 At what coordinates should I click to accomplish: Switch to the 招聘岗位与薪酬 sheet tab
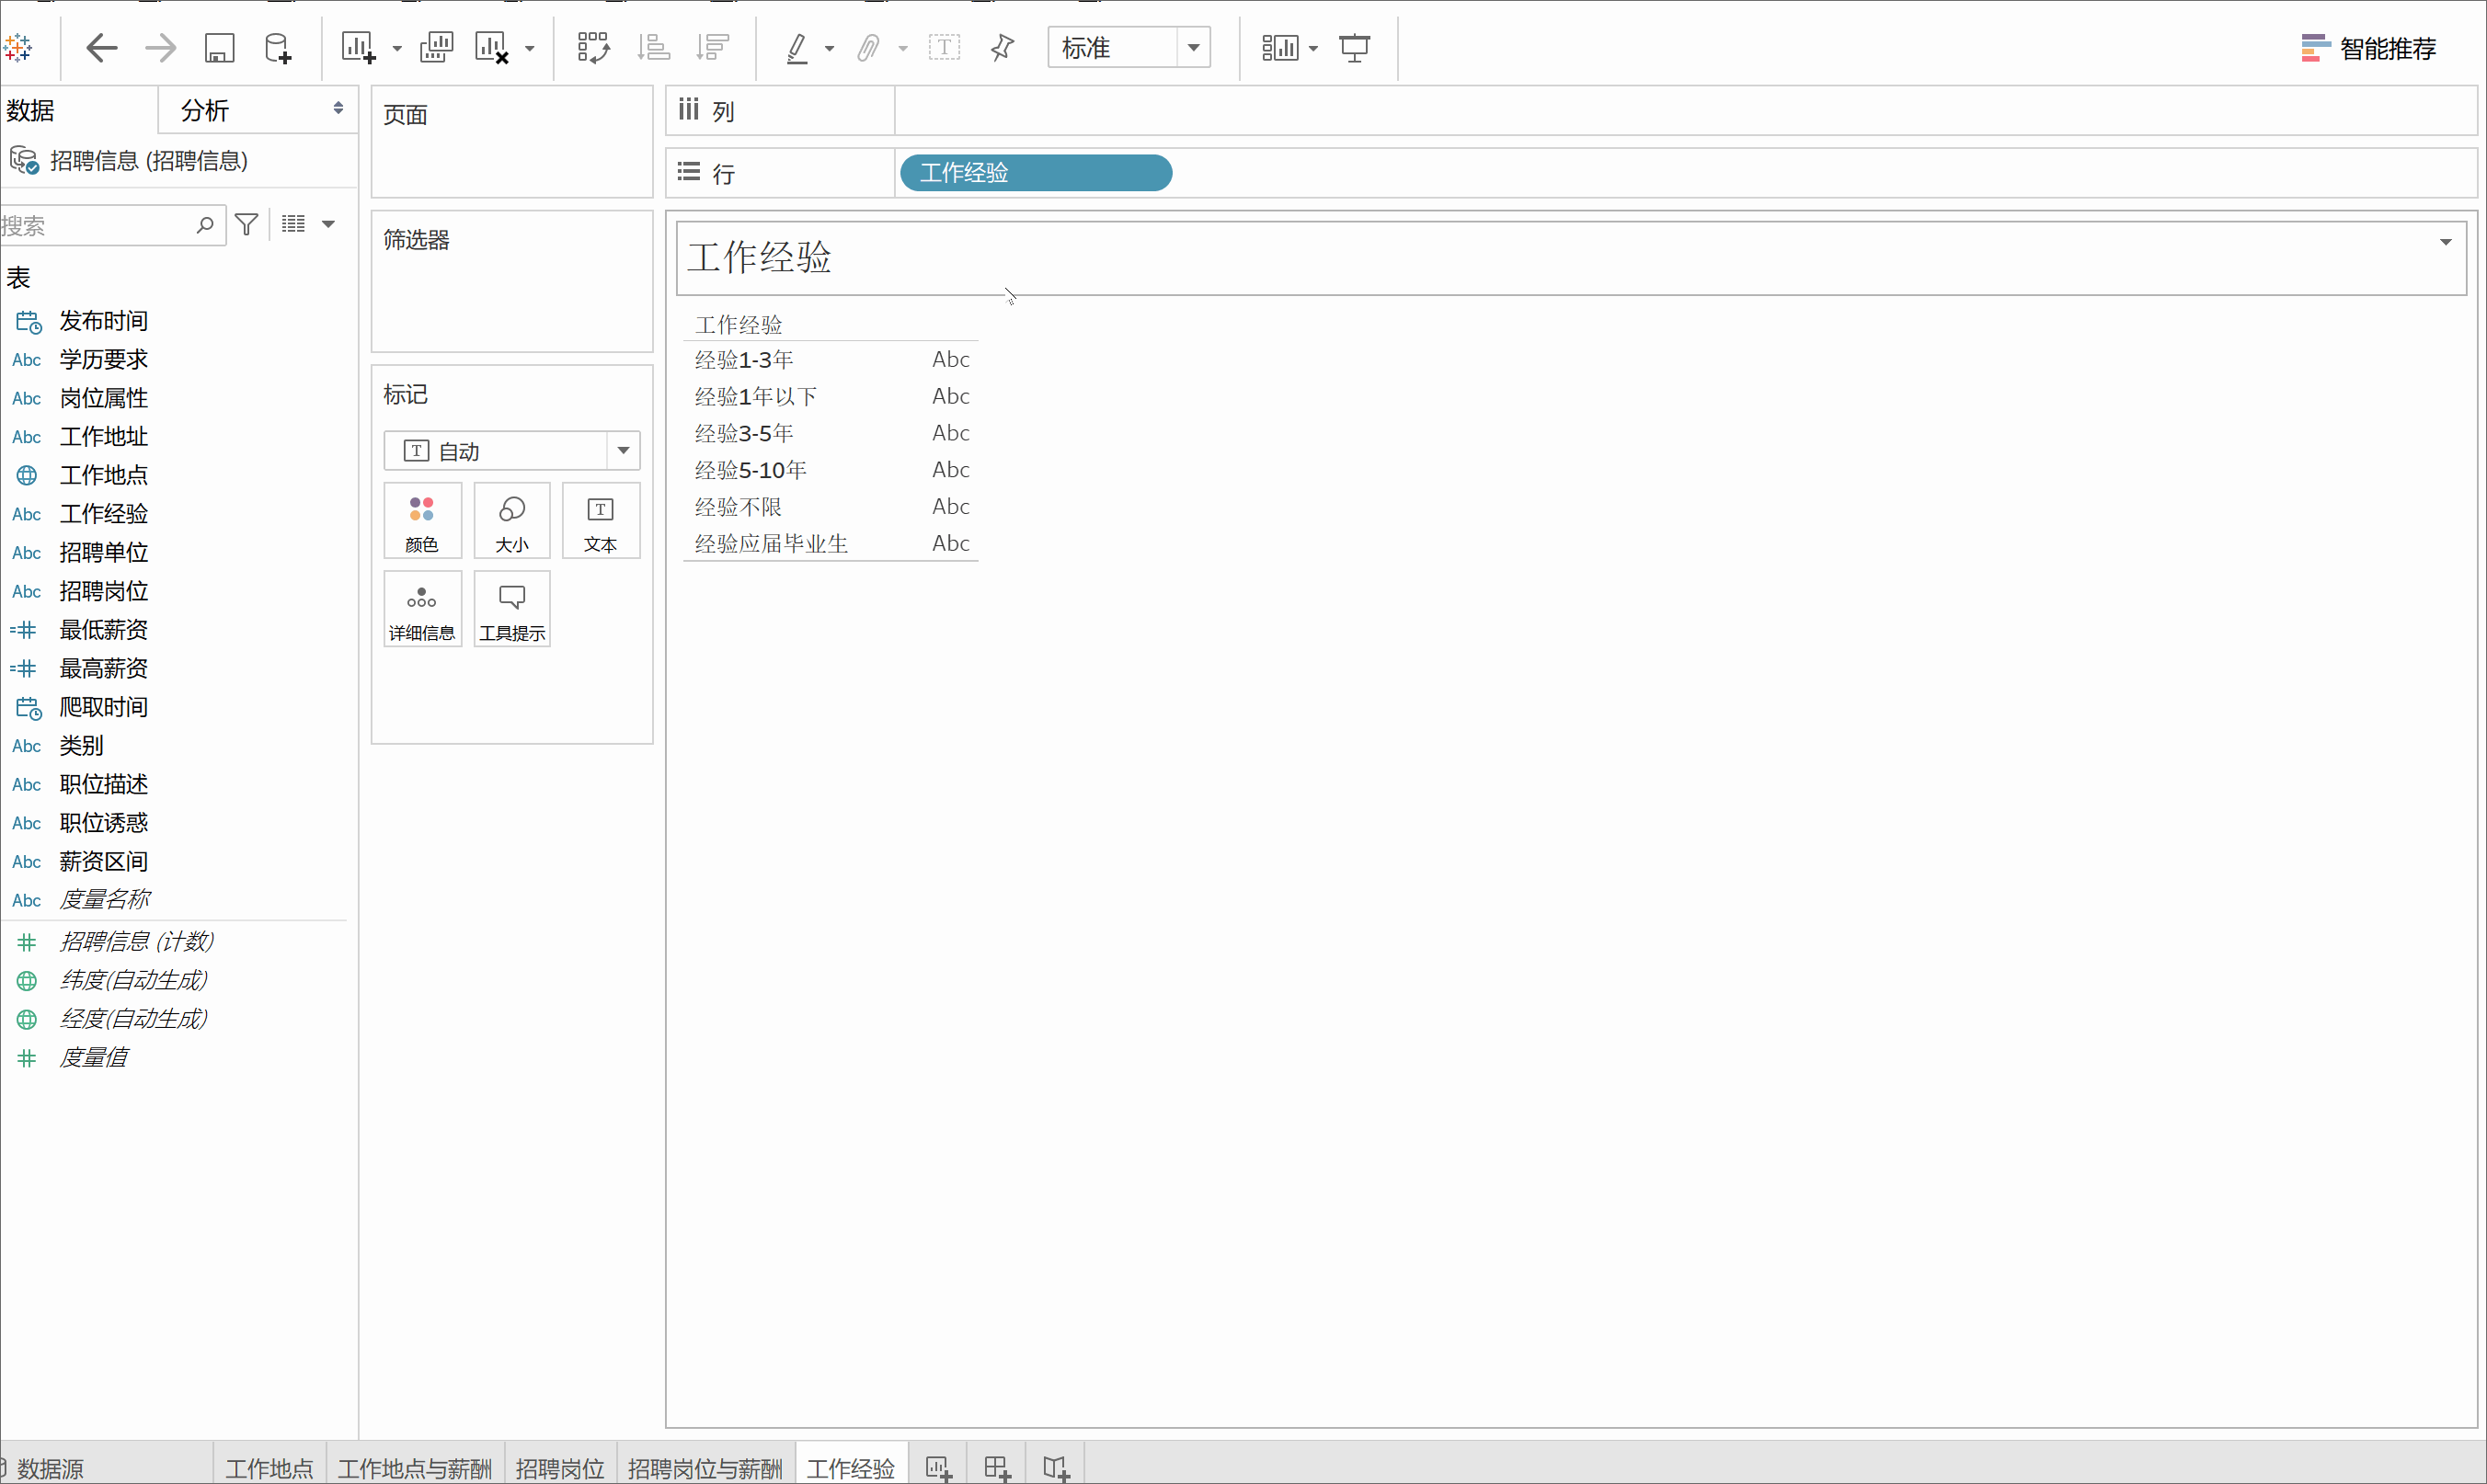(704, 1467)
